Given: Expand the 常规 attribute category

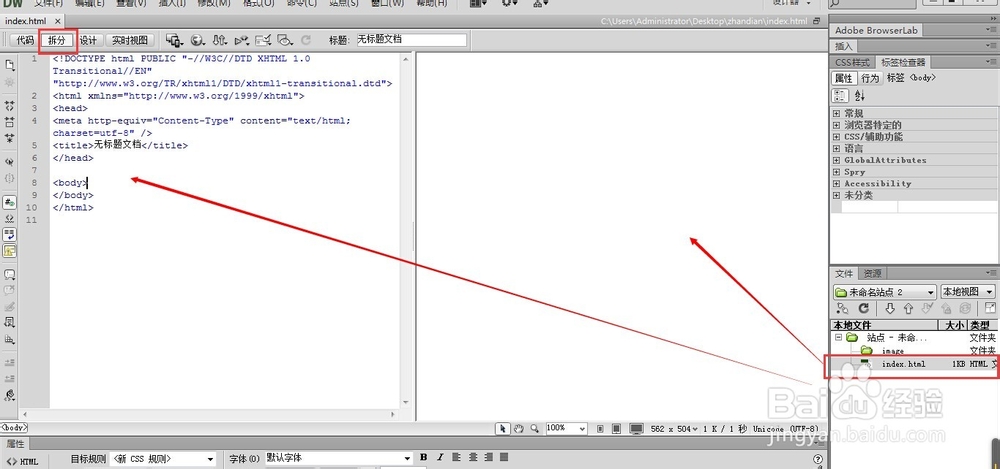Looking at the screenshot, I should pyautogui.click(x=836, y=113).
